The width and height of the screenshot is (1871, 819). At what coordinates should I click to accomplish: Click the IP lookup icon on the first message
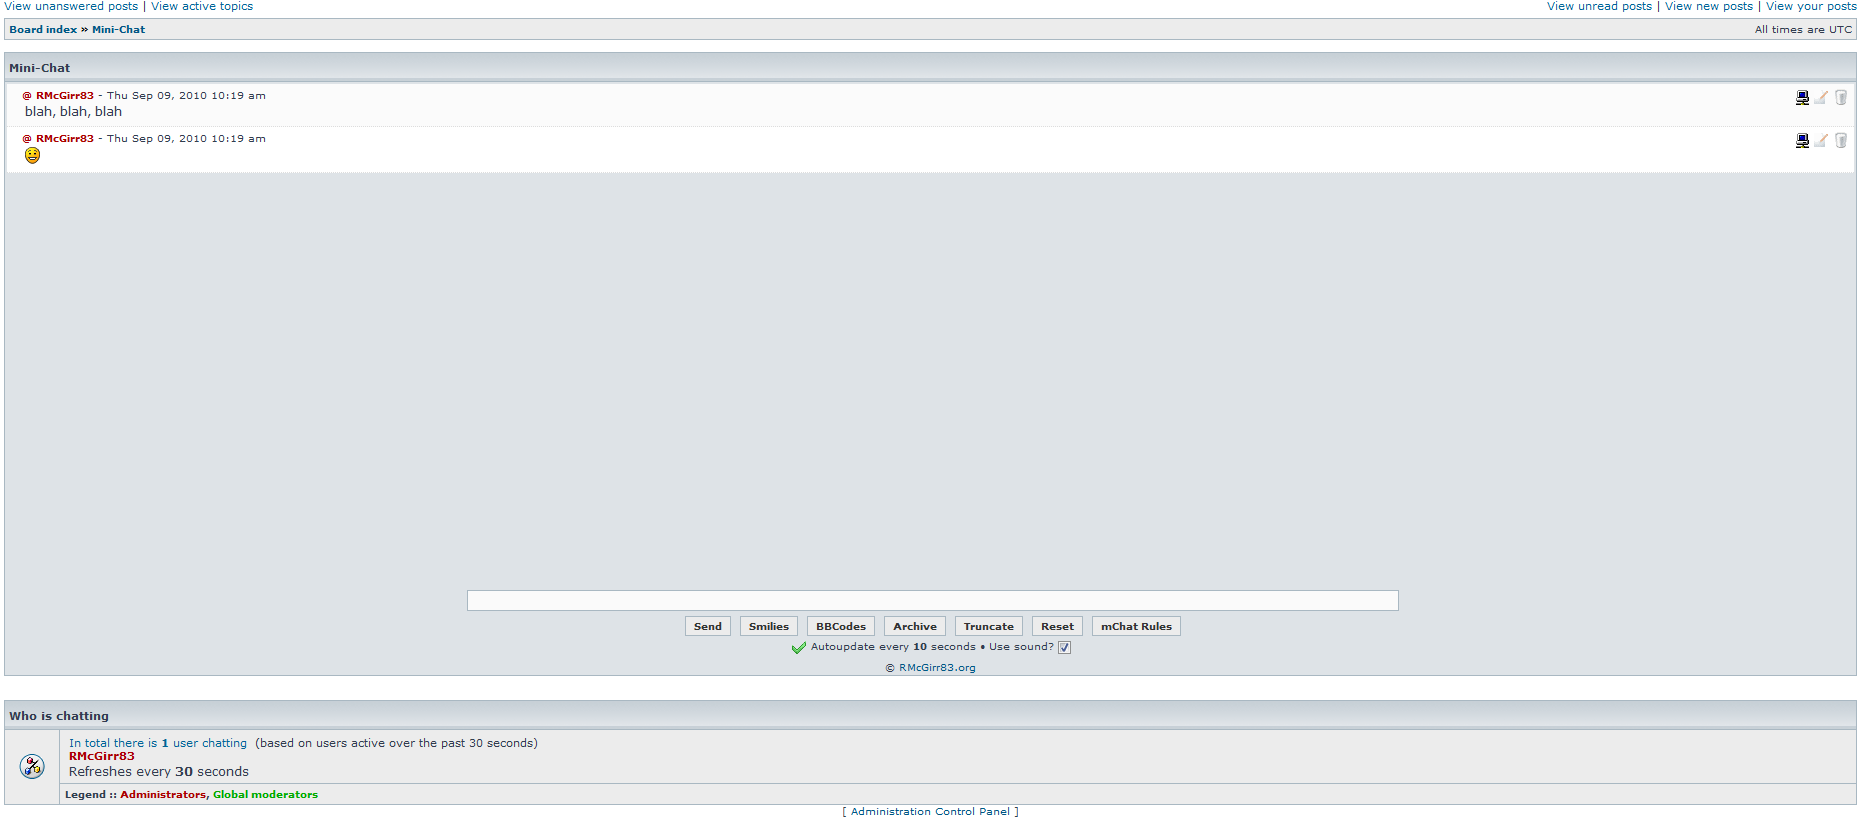[x=1802, y=97]
